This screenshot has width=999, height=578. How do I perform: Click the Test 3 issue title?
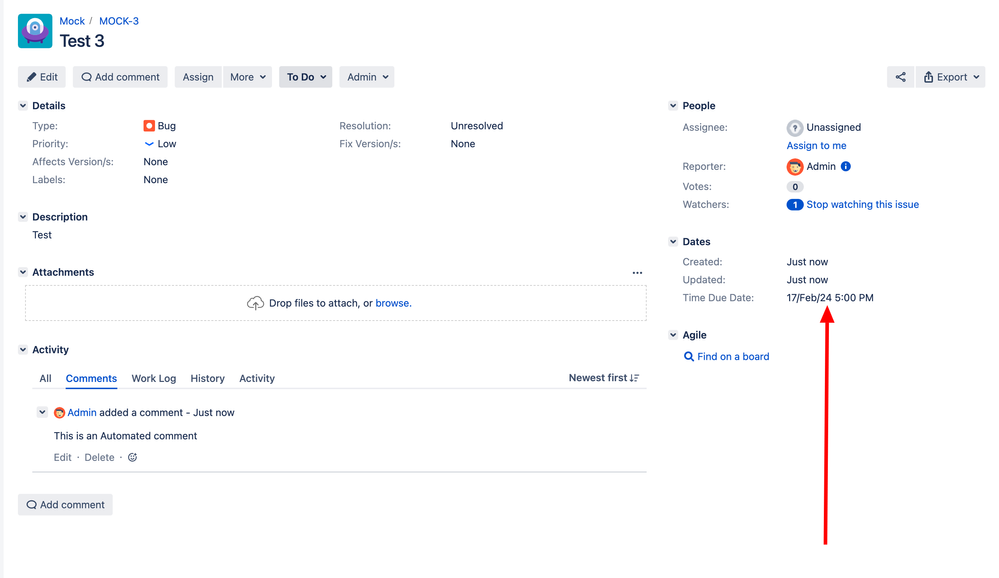pyautogui.click(x=82, y=41)
